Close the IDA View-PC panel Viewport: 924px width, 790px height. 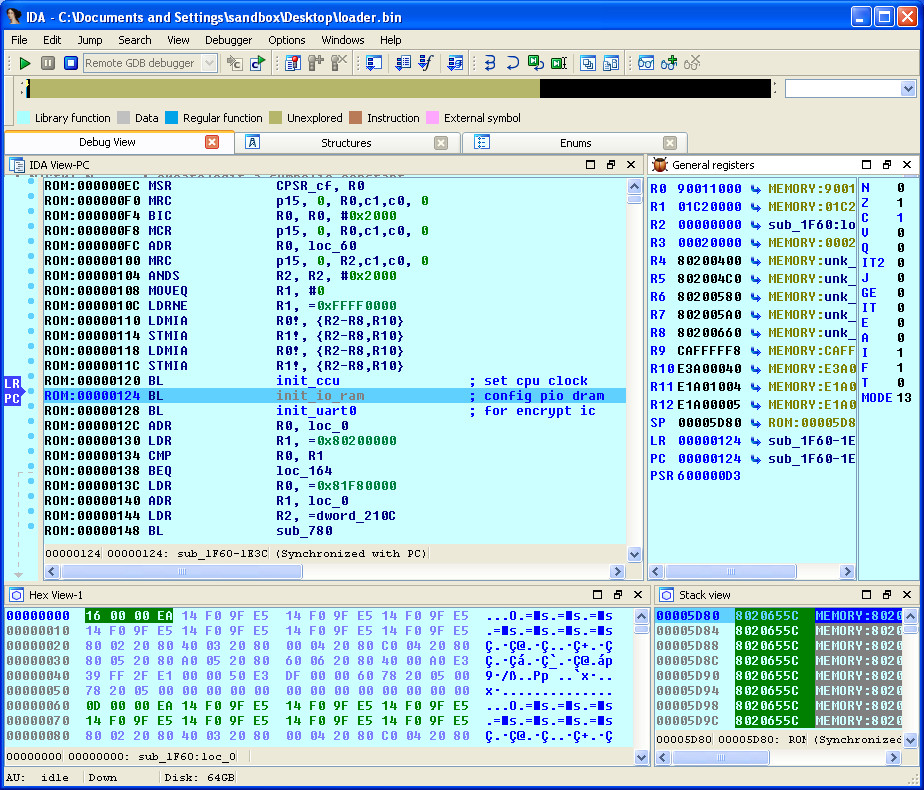click(631, 165)
